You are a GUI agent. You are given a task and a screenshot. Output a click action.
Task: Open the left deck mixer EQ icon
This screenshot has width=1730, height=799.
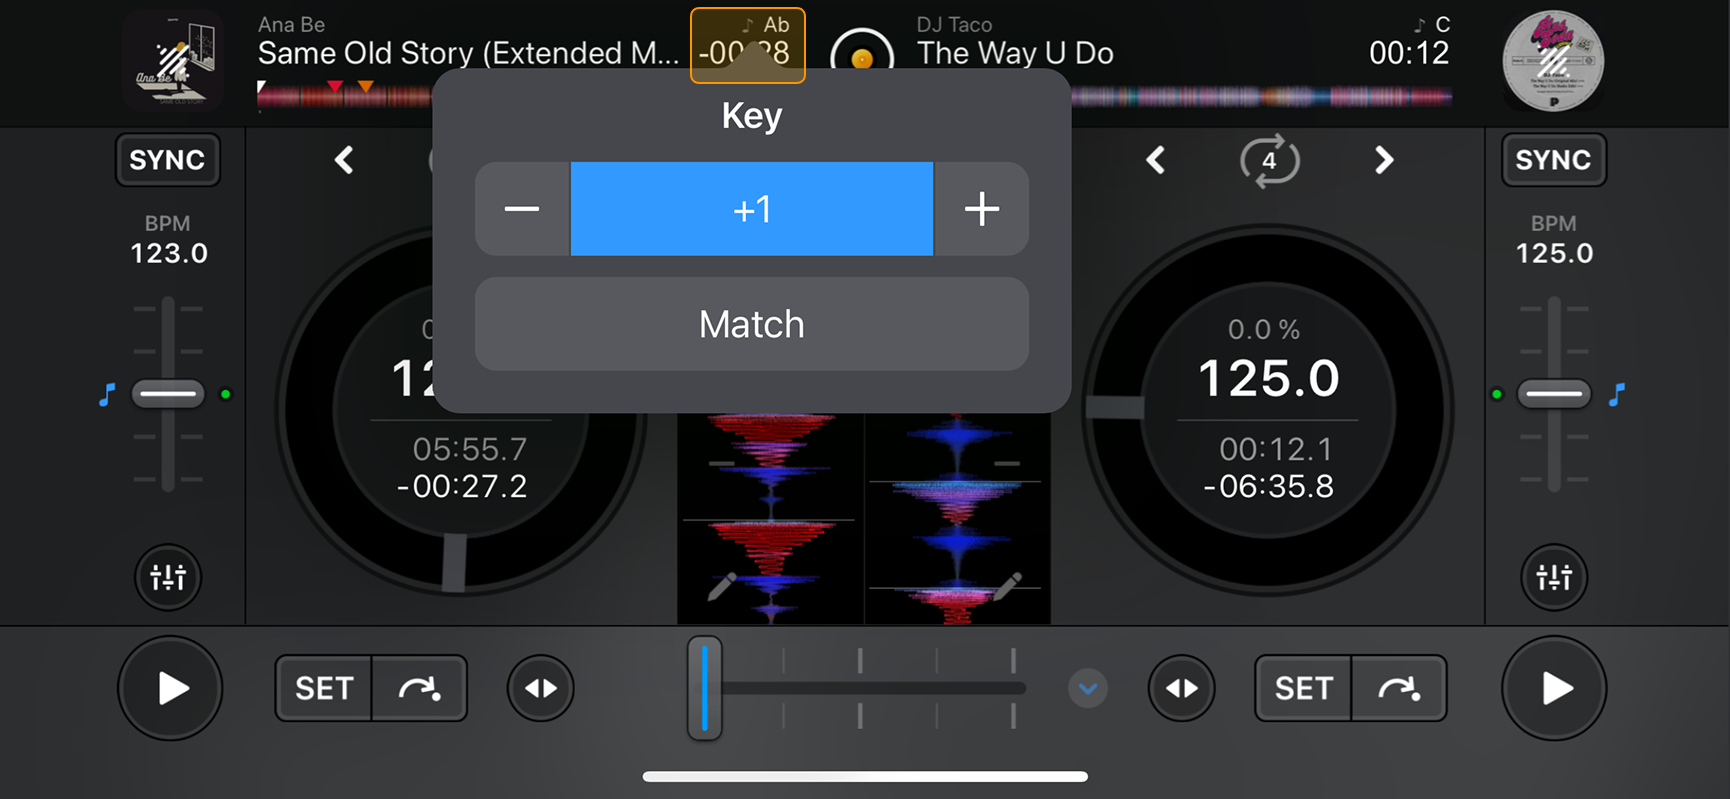168,577
